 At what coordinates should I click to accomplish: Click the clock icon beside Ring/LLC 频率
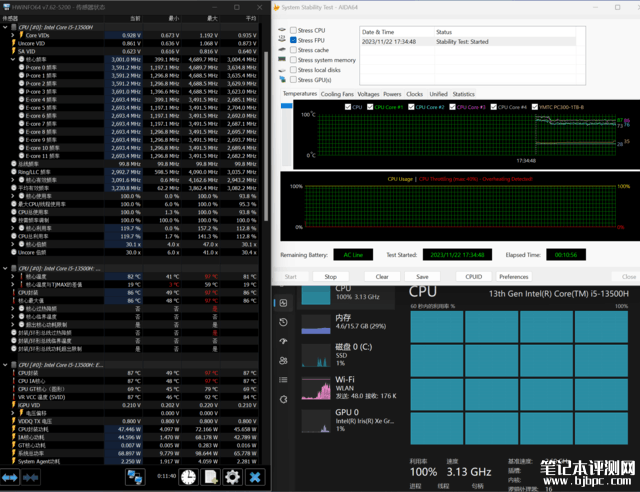tap(13, 172)
